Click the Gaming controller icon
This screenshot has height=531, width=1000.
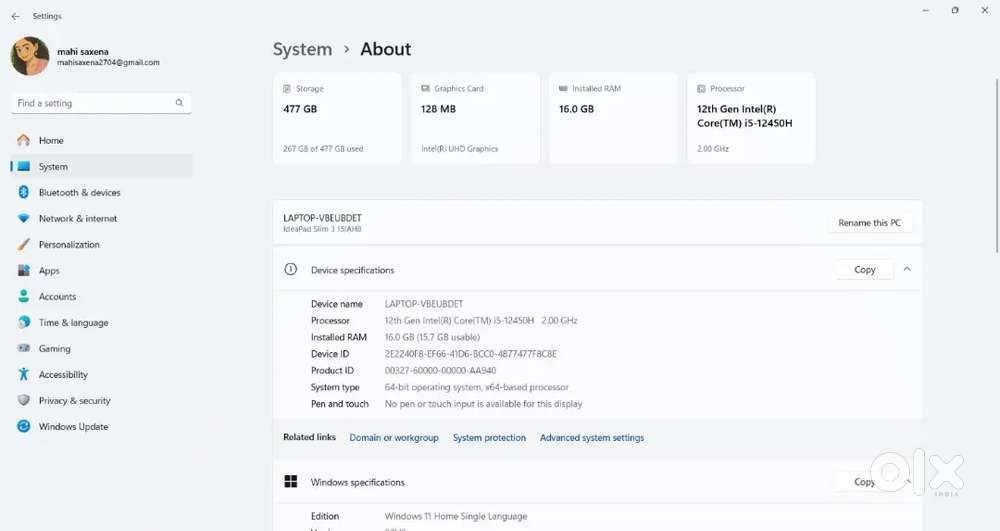[x=24, y=349]
